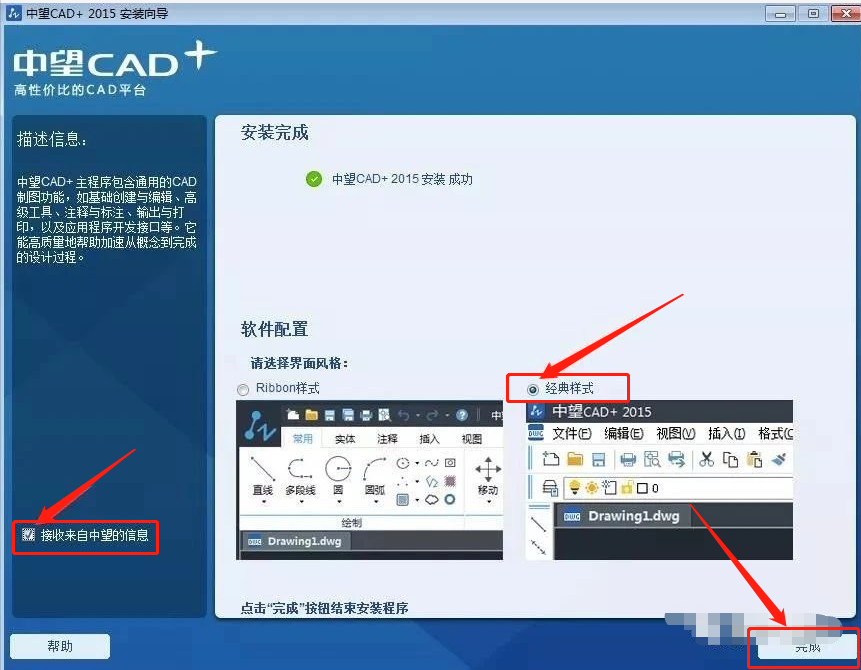Click the 中望CAD+ 2015 安装 成功 message
Screen dimensions: 861x670
pos(402,179)
